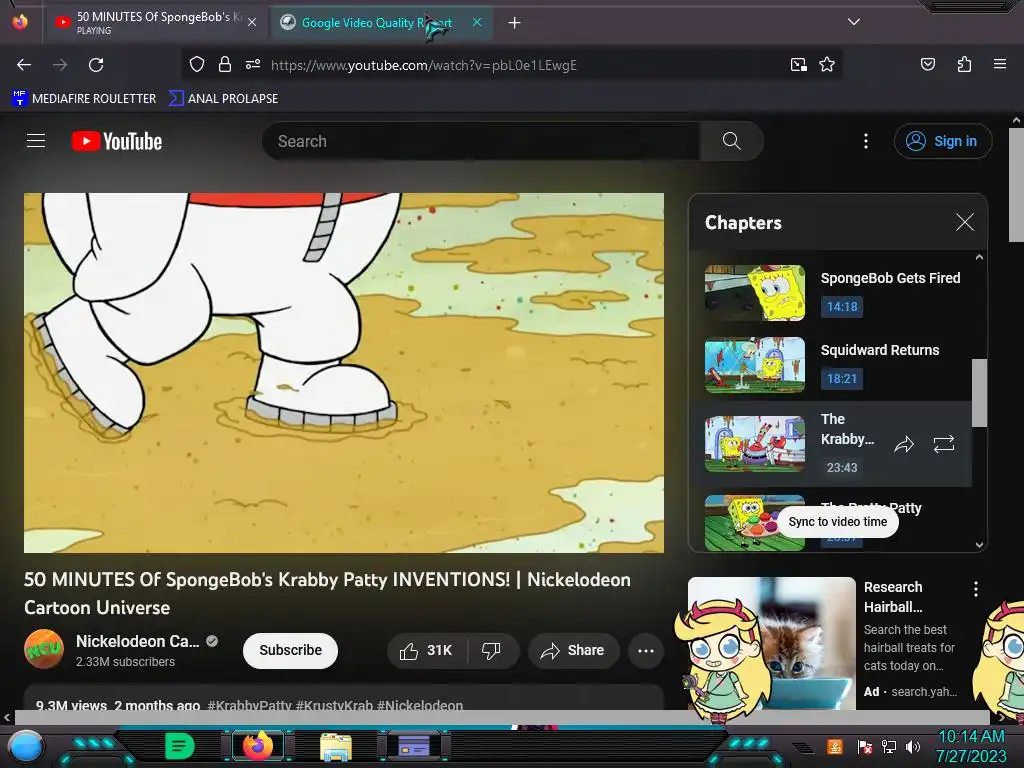Viewport: 1024px width, 768px height.
Task: Open site permissions icon in address bar
Action: pos(253,65)
